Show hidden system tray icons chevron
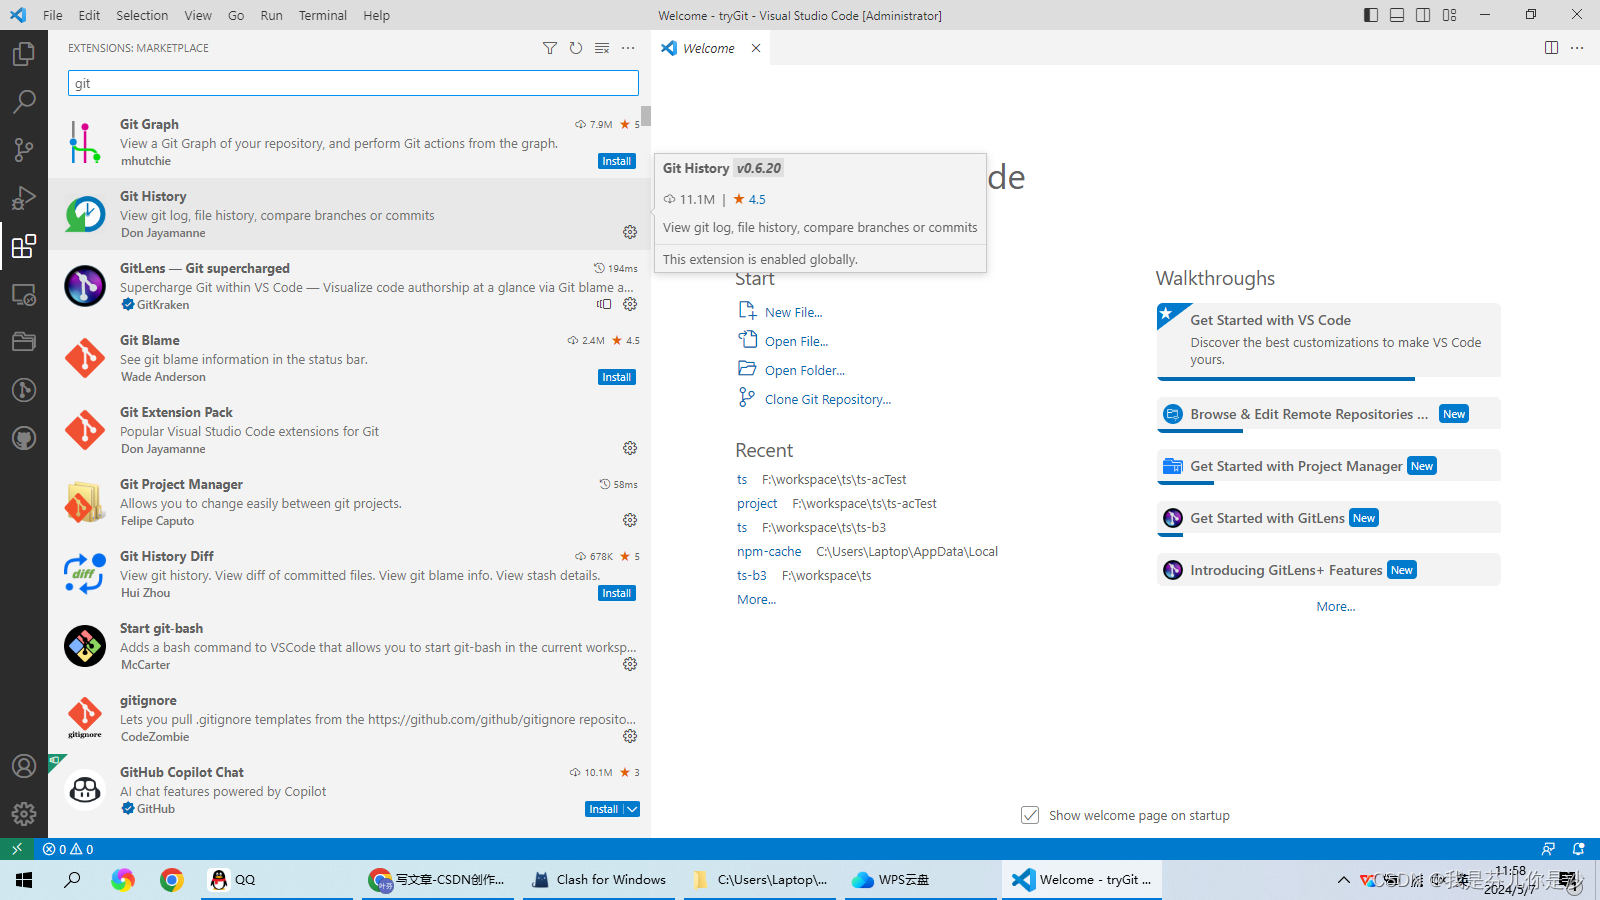 pyautogui.click(x=1343, y=880)
